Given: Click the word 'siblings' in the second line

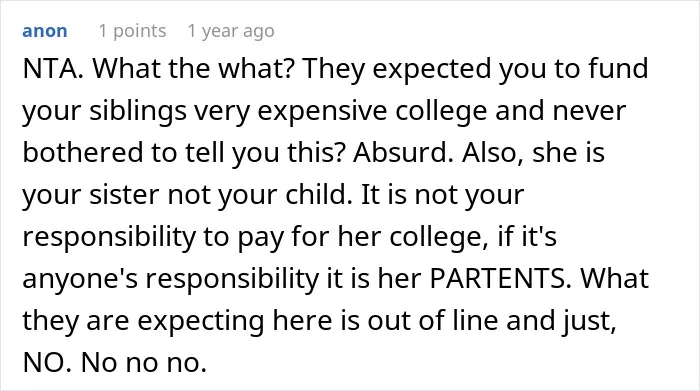Looking at the screenshot, I should 138,111.
